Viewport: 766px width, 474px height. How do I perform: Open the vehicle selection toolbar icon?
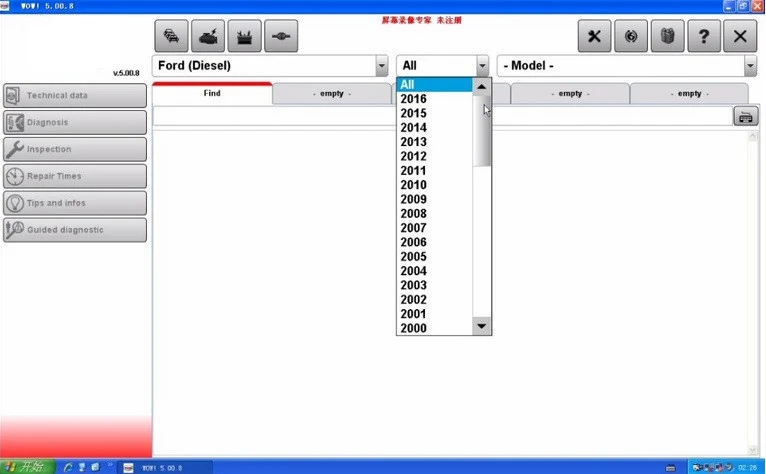[171, 36]
